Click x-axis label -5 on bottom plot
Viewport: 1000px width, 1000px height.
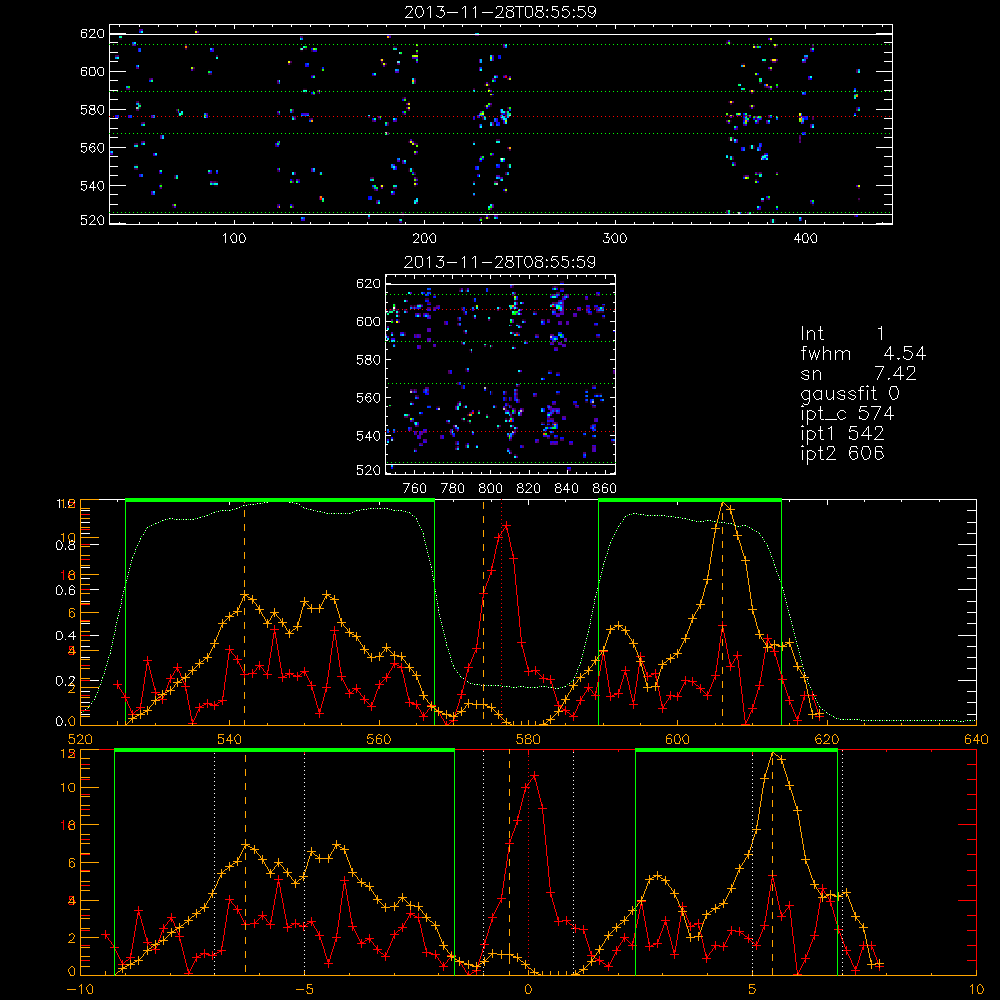304,990
